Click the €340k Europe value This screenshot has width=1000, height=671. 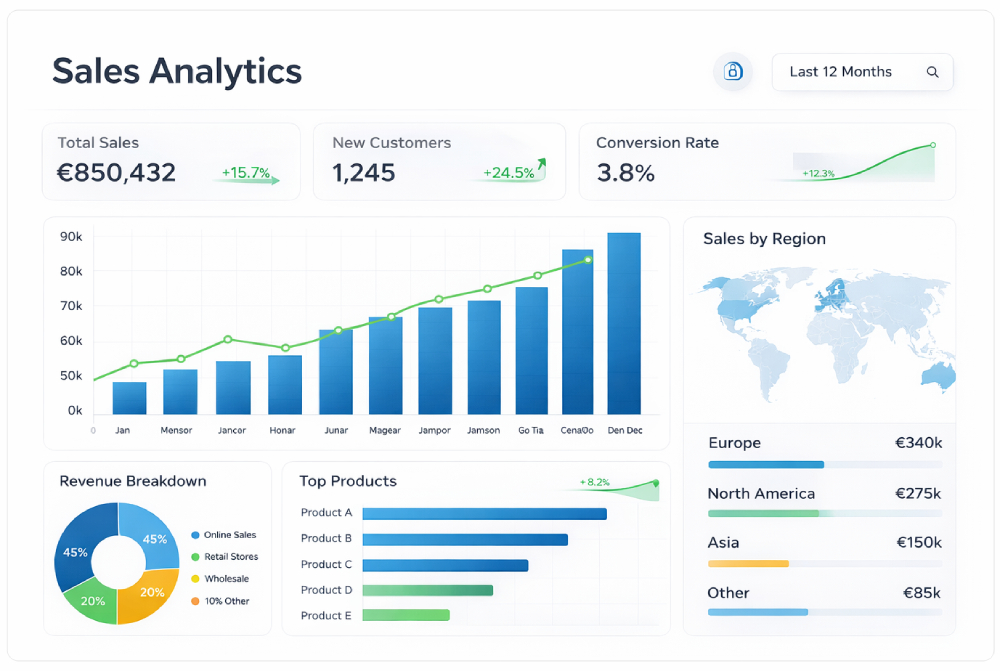click(918, 443)
